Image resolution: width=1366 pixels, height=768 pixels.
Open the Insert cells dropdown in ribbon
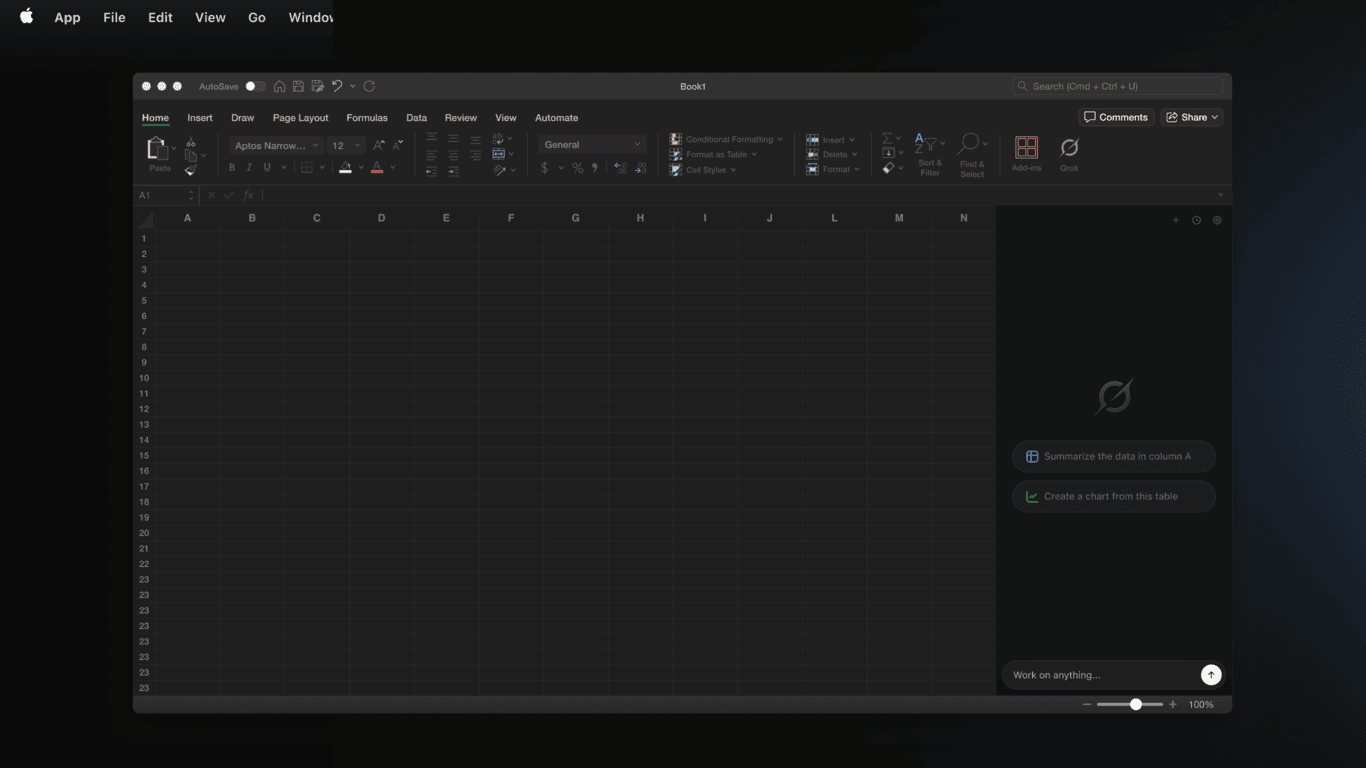click(x=831, y=140)
